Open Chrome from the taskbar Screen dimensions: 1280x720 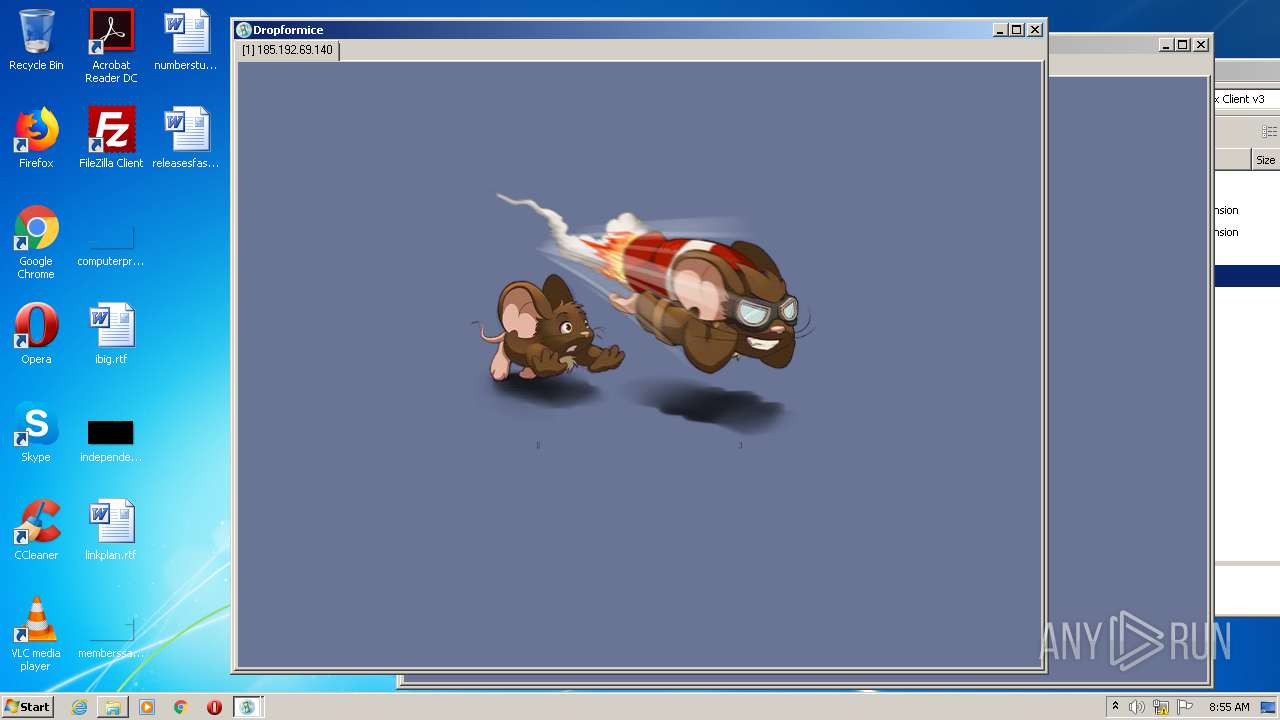point(180,707)
